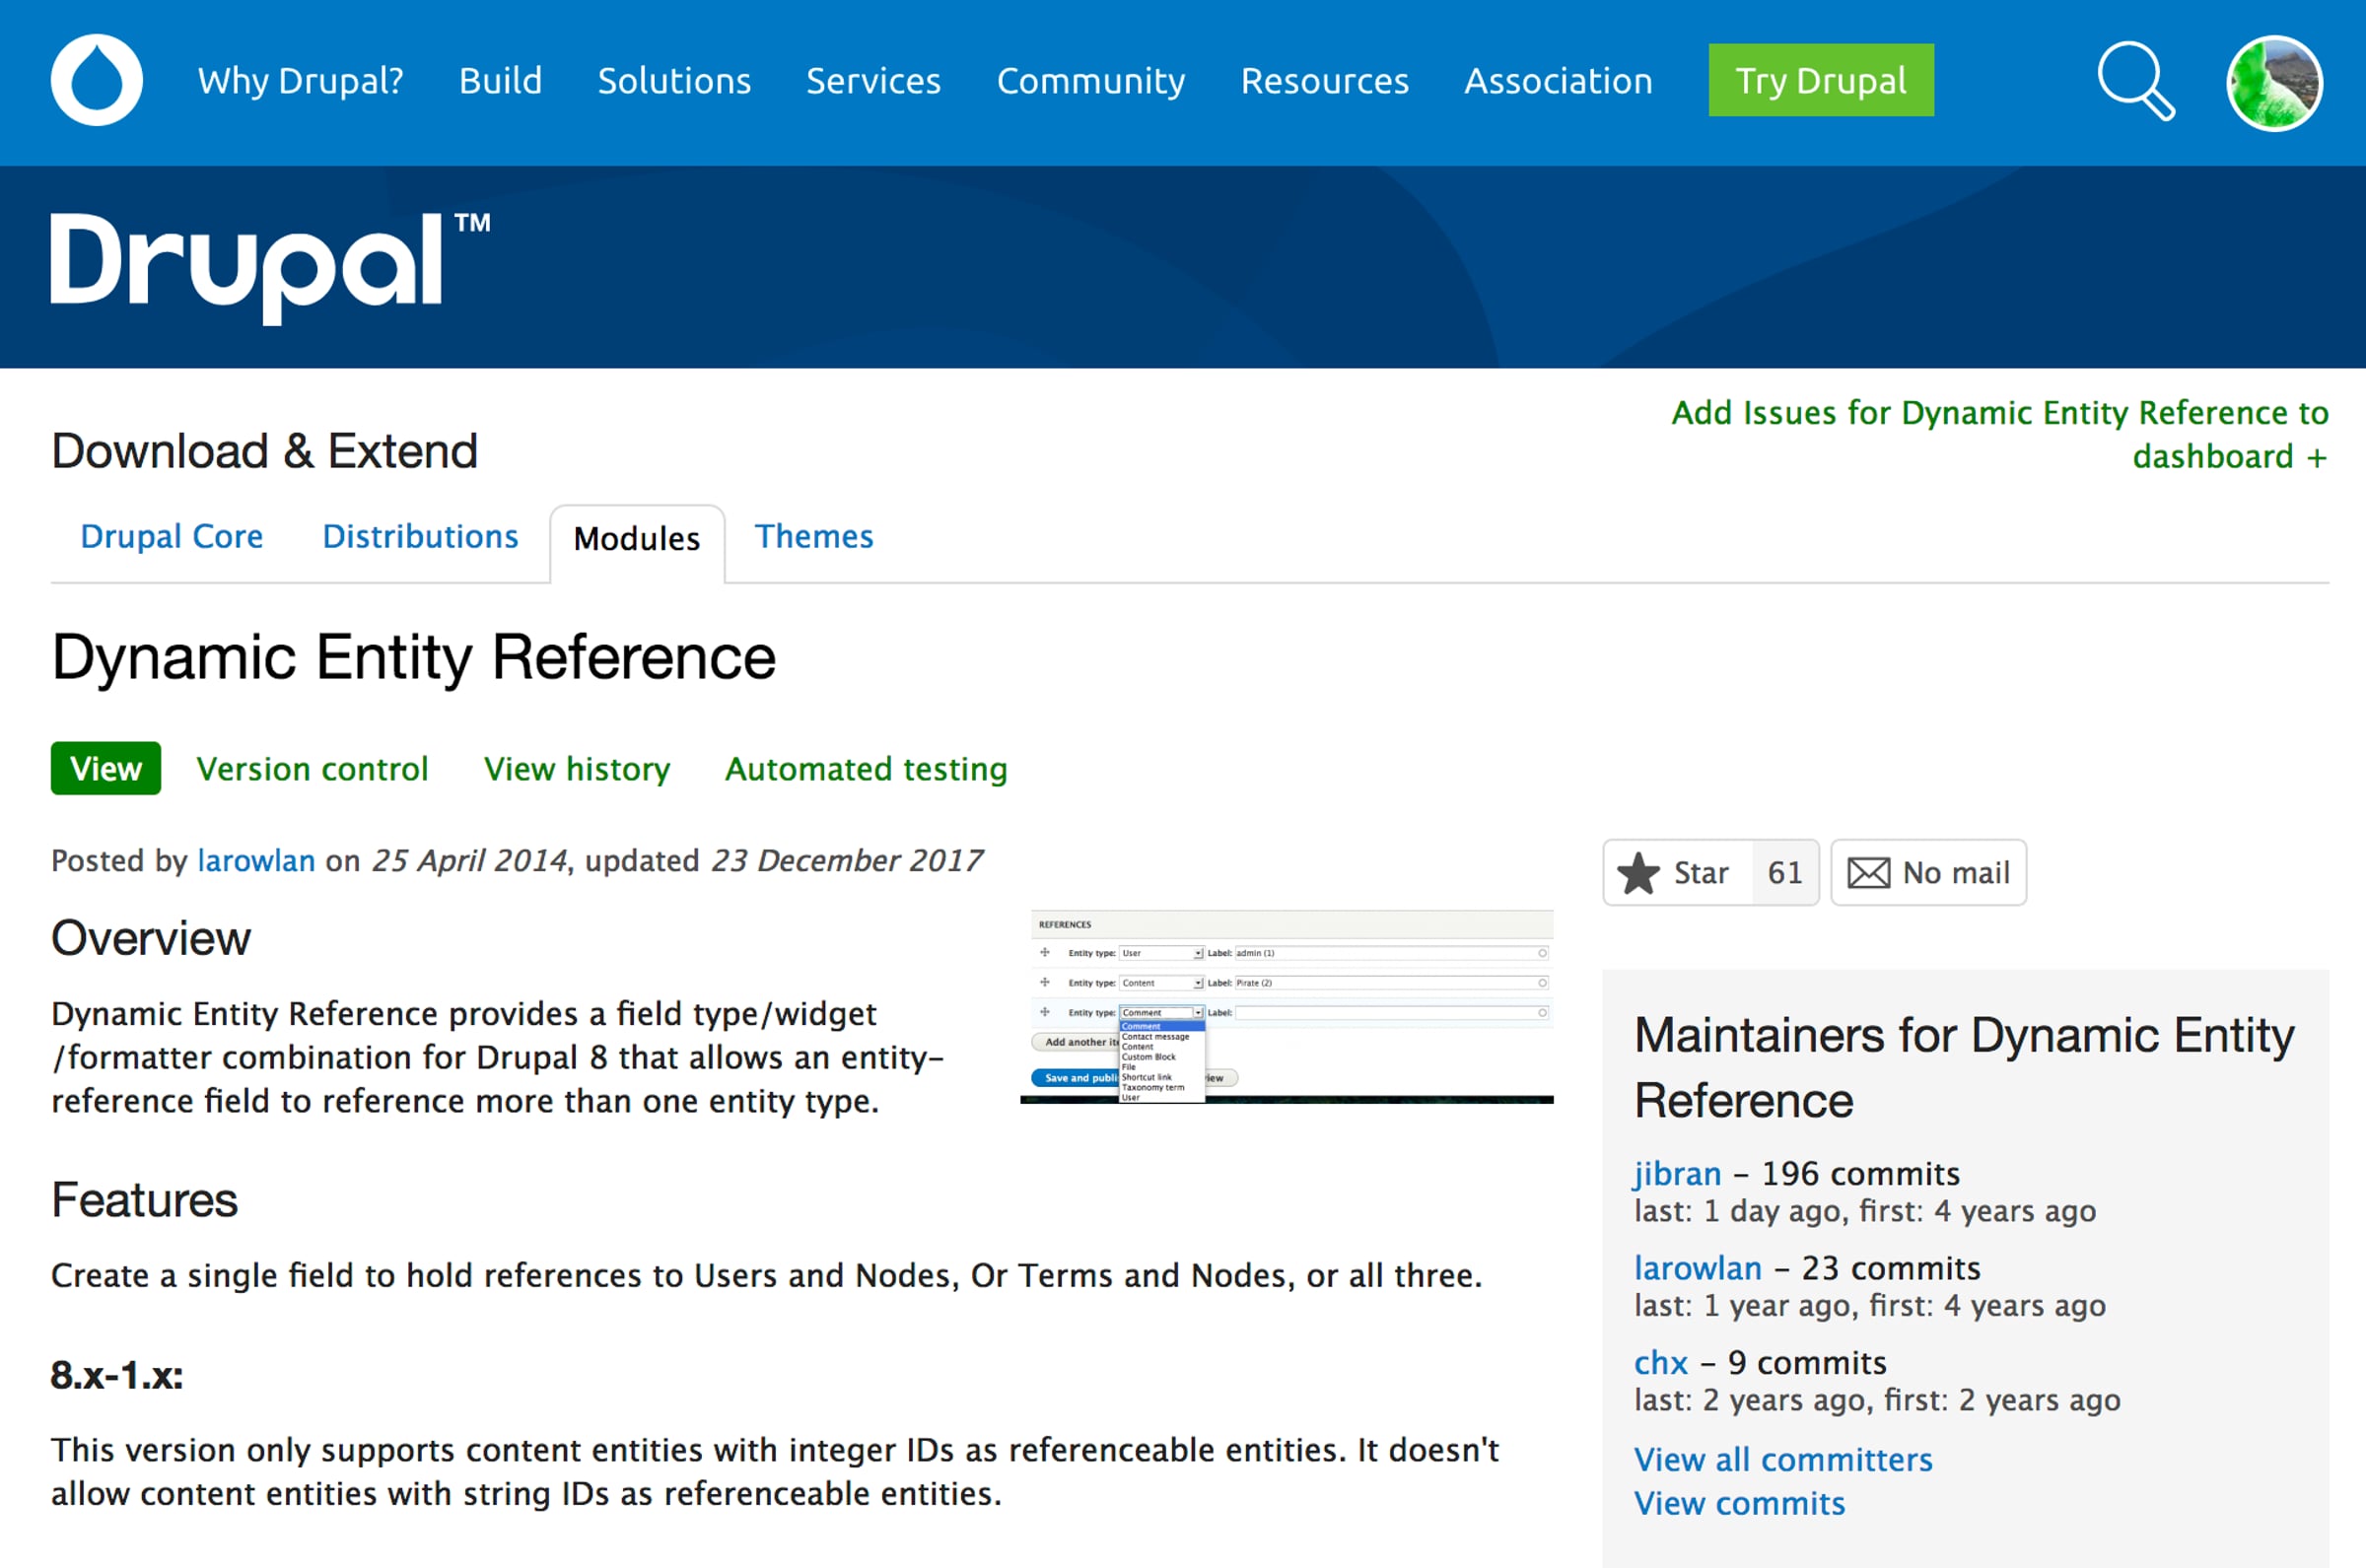Select the View project tab
2366x1568 pixels.
(106, 769)
